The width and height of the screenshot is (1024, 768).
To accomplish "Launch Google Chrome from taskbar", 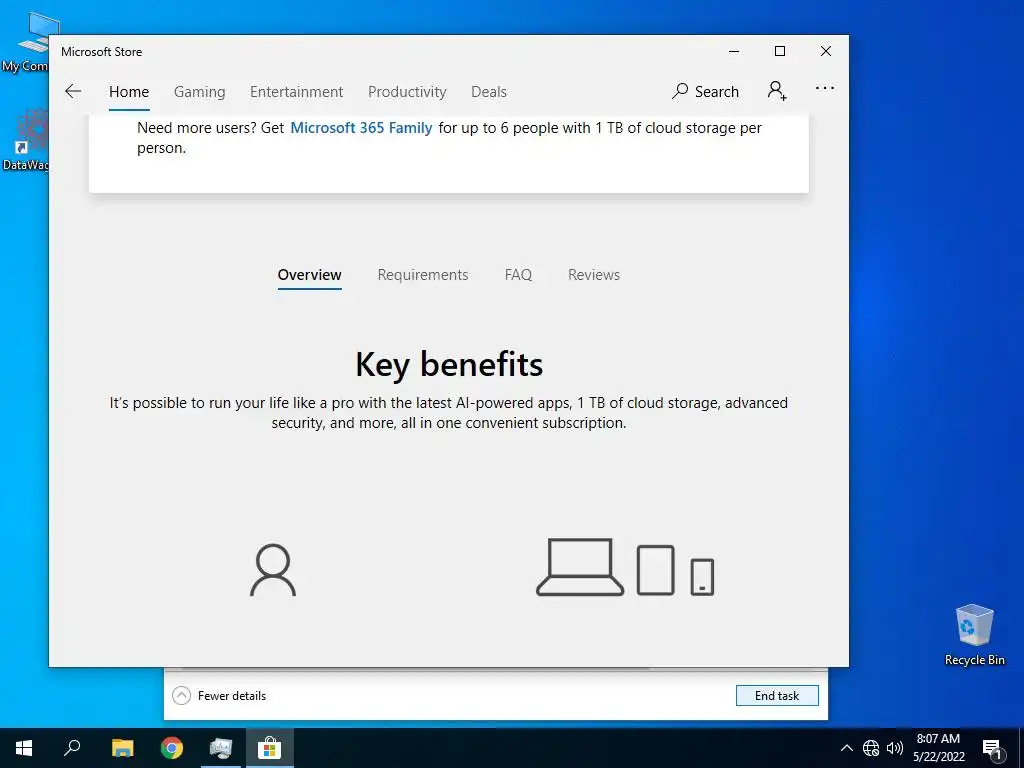I will [x=172, y=748].
